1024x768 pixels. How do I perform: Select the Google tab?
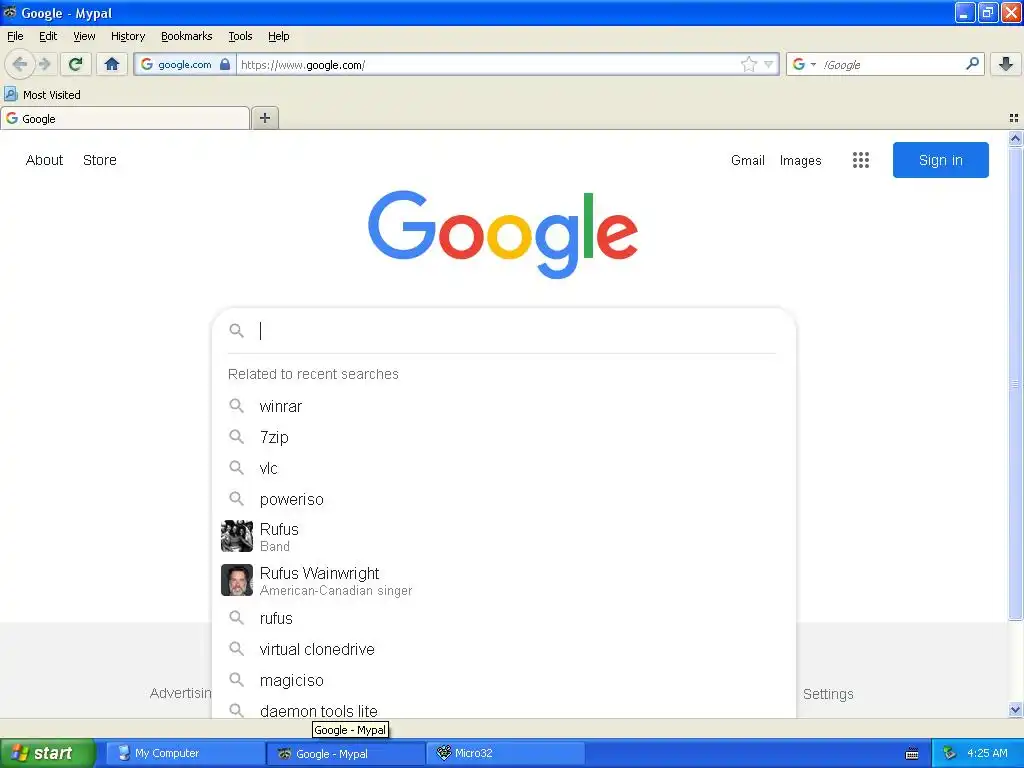(x=125, y=118)
